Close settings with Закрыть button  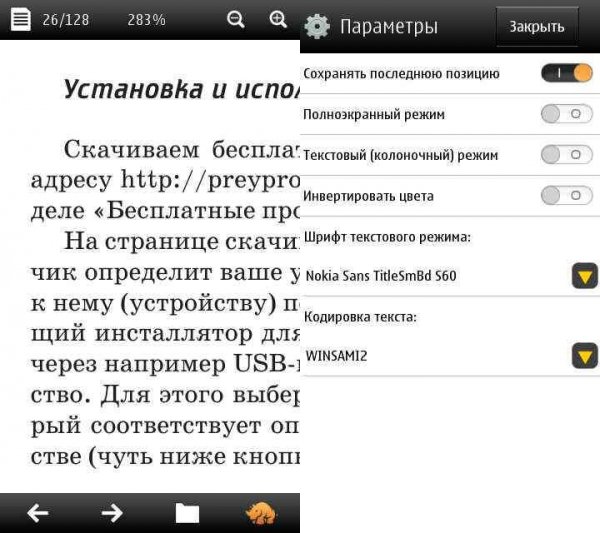536,27
